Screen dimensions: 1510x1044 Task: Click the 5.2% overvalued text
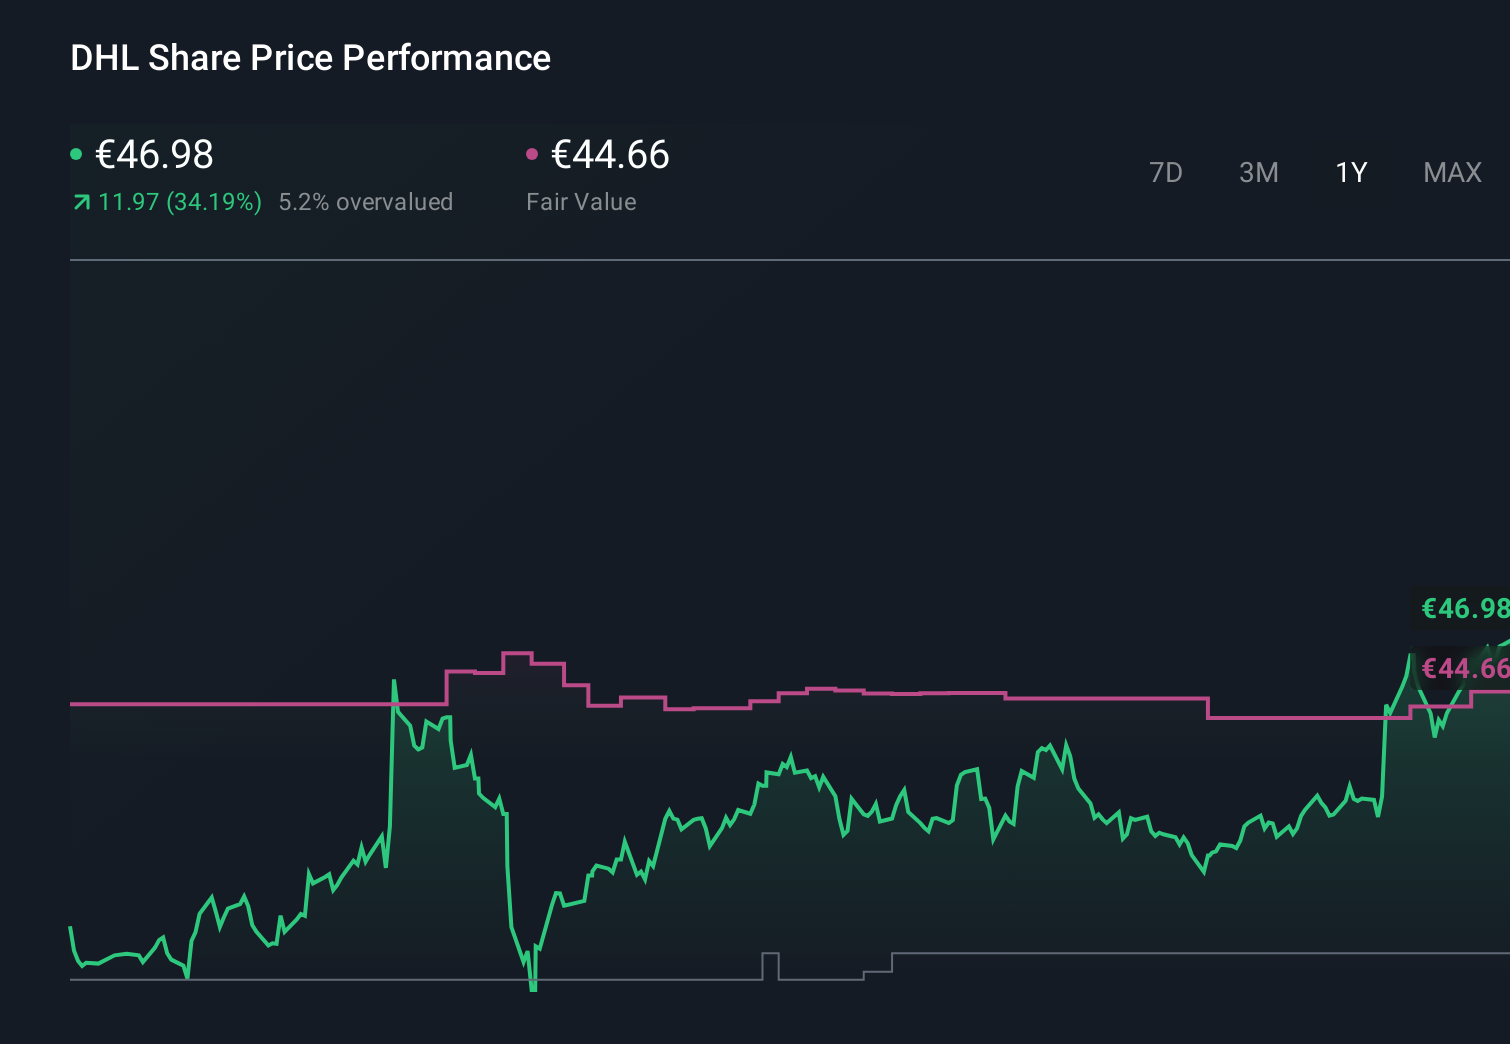pos(365,202)
